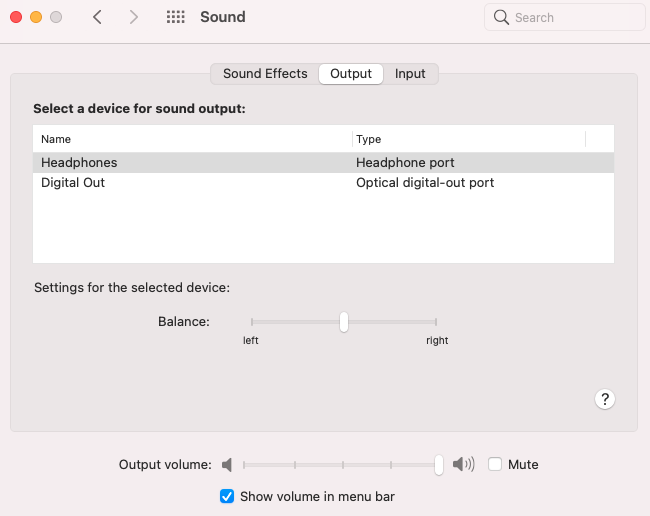Image resolution: width=650 pixels, height=516 pixels.
Task: Select the Output tab
Action: tap(351, 74)
